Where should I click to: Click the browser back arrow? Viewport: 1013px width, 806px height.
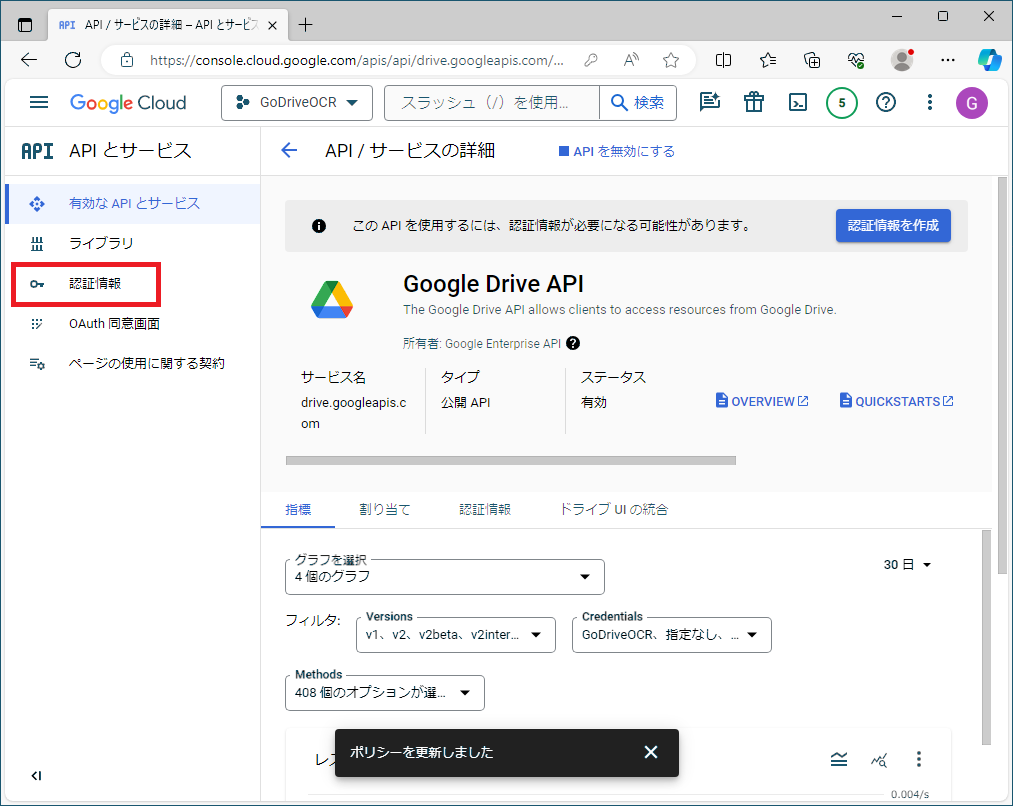click(x=29, y=60)
